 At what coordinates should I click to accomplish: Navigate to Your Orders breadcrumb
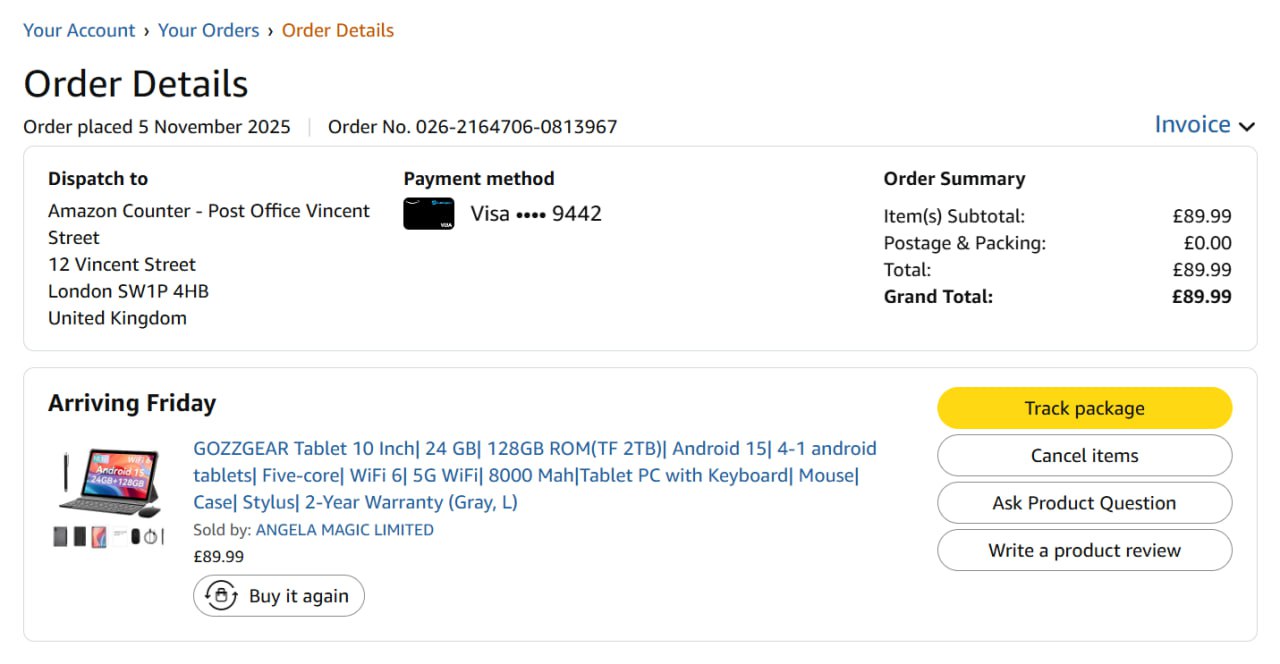[x=208, y=31]
